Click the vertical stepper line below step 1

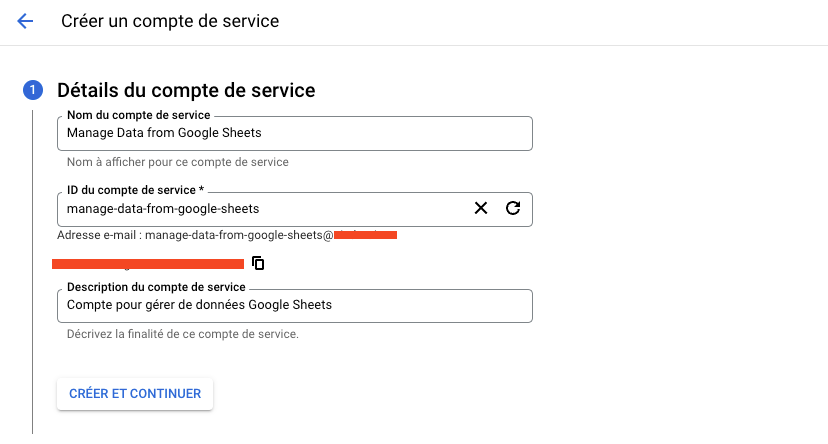click(x=32, y=270)
